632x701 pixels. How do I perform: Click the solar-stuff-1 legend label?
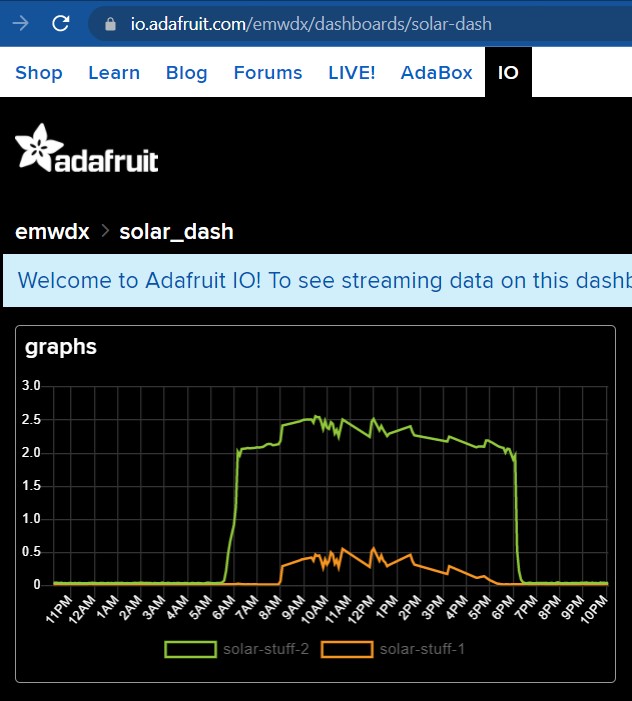(x=422, y=649)
